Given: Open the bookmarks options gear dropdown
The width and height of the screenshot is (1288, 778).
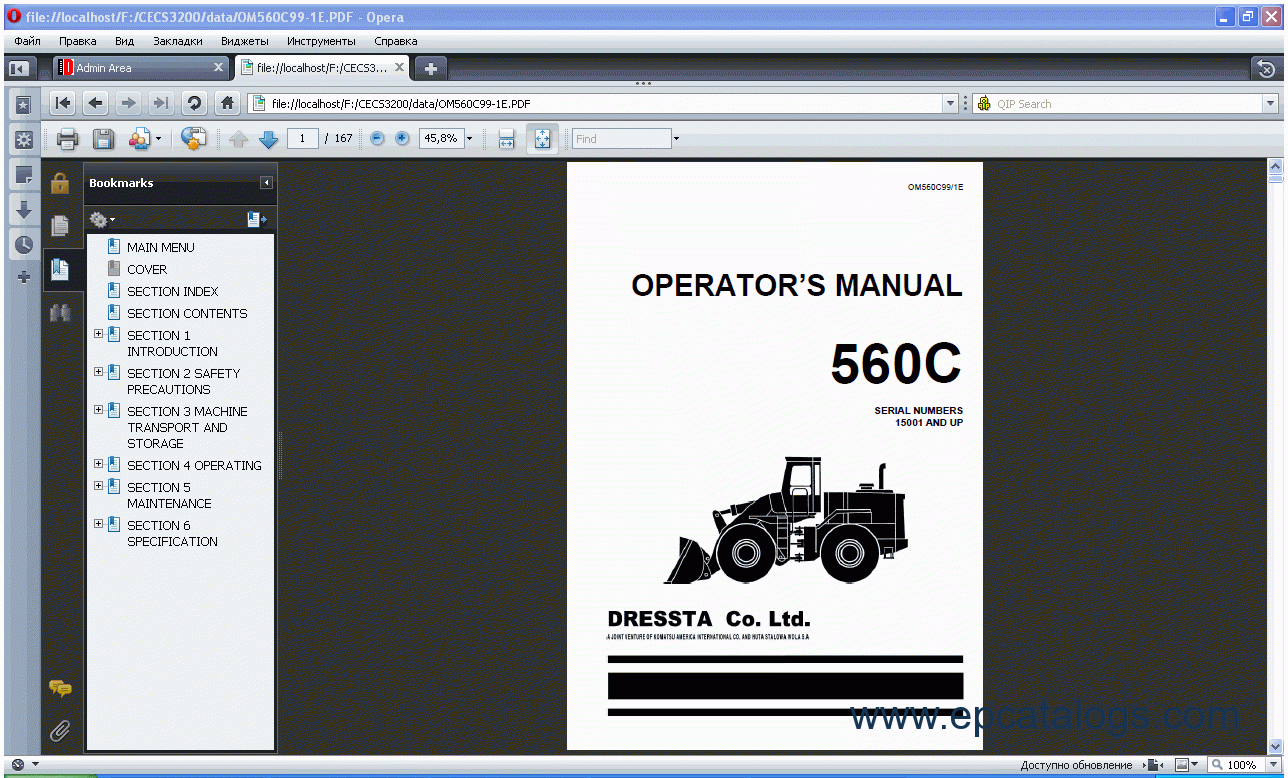Looking at the screenshot, I should point(102,220).
